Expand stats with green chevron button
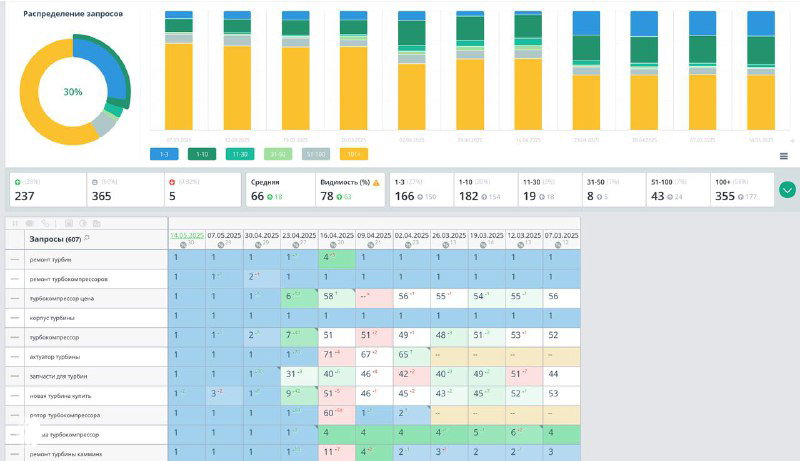 click(787, 190)
